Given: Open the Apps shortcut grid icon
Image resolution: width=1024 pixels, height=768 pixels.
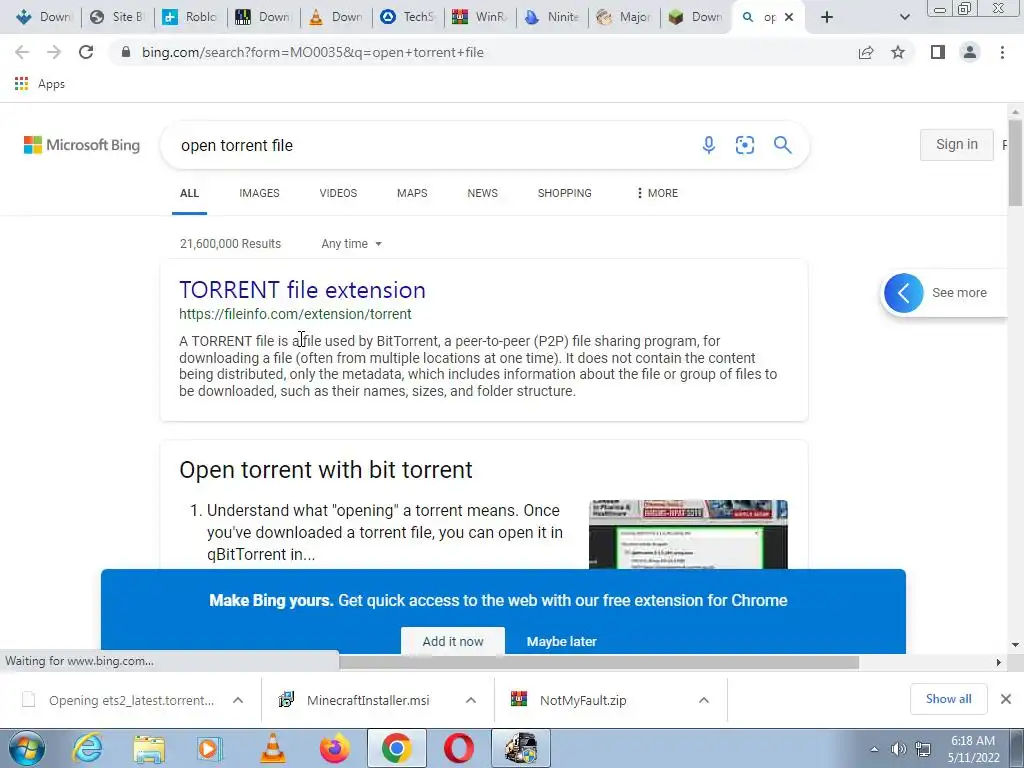Looking at the screenshot, I should coord(22,84).
